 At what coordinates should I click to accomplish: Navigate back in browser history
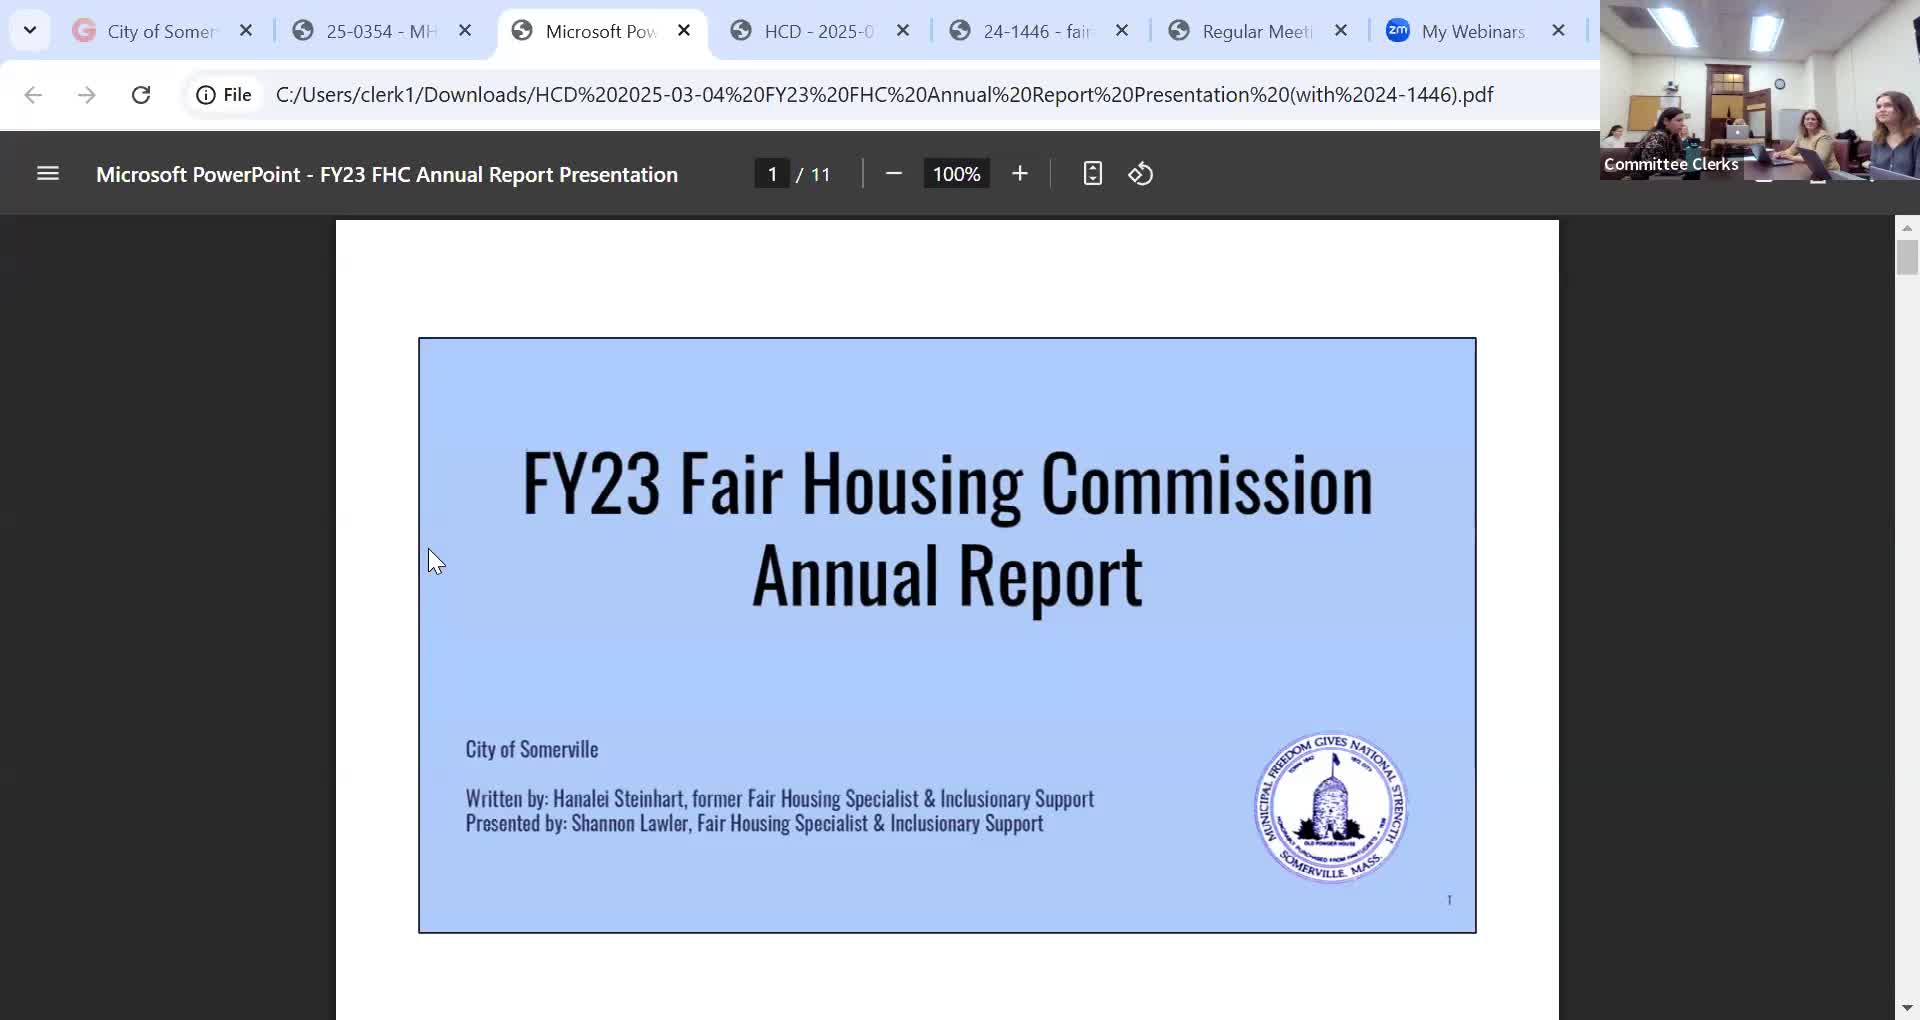click(33, 94)
